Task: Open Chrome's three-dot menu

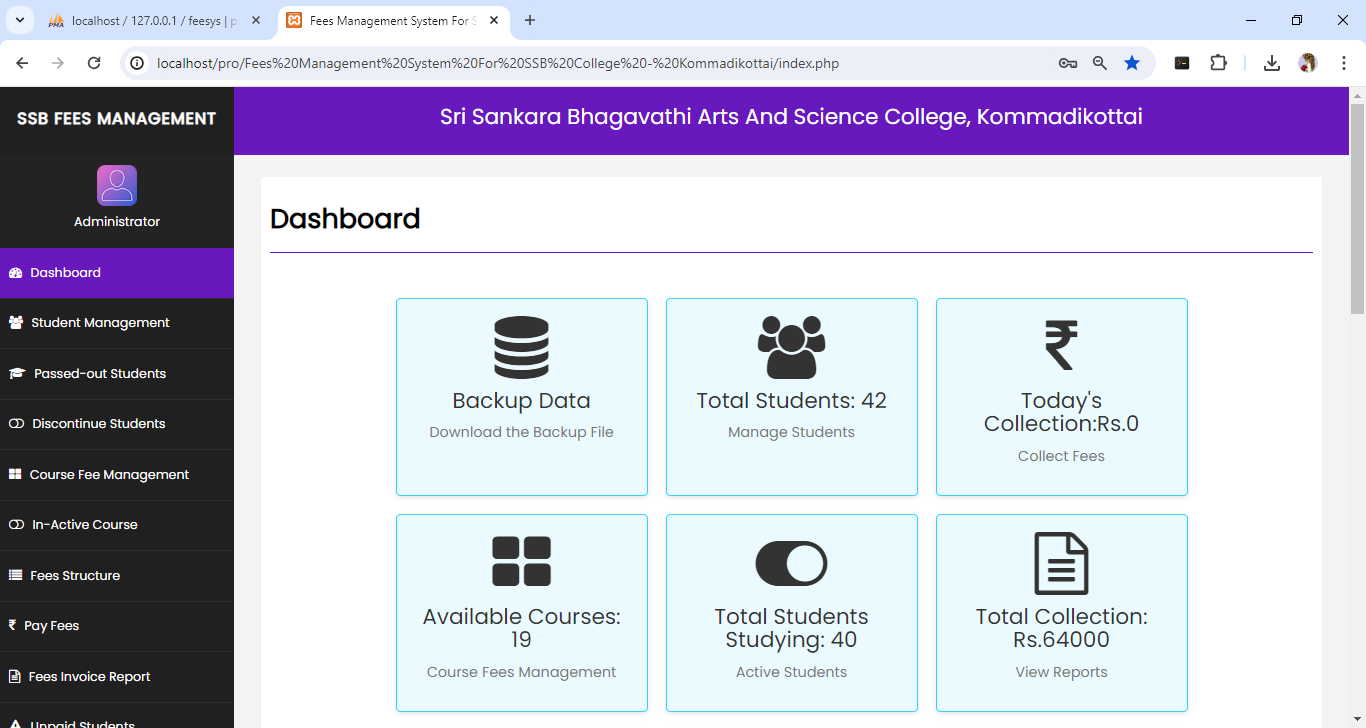Action: (1344, 62)
